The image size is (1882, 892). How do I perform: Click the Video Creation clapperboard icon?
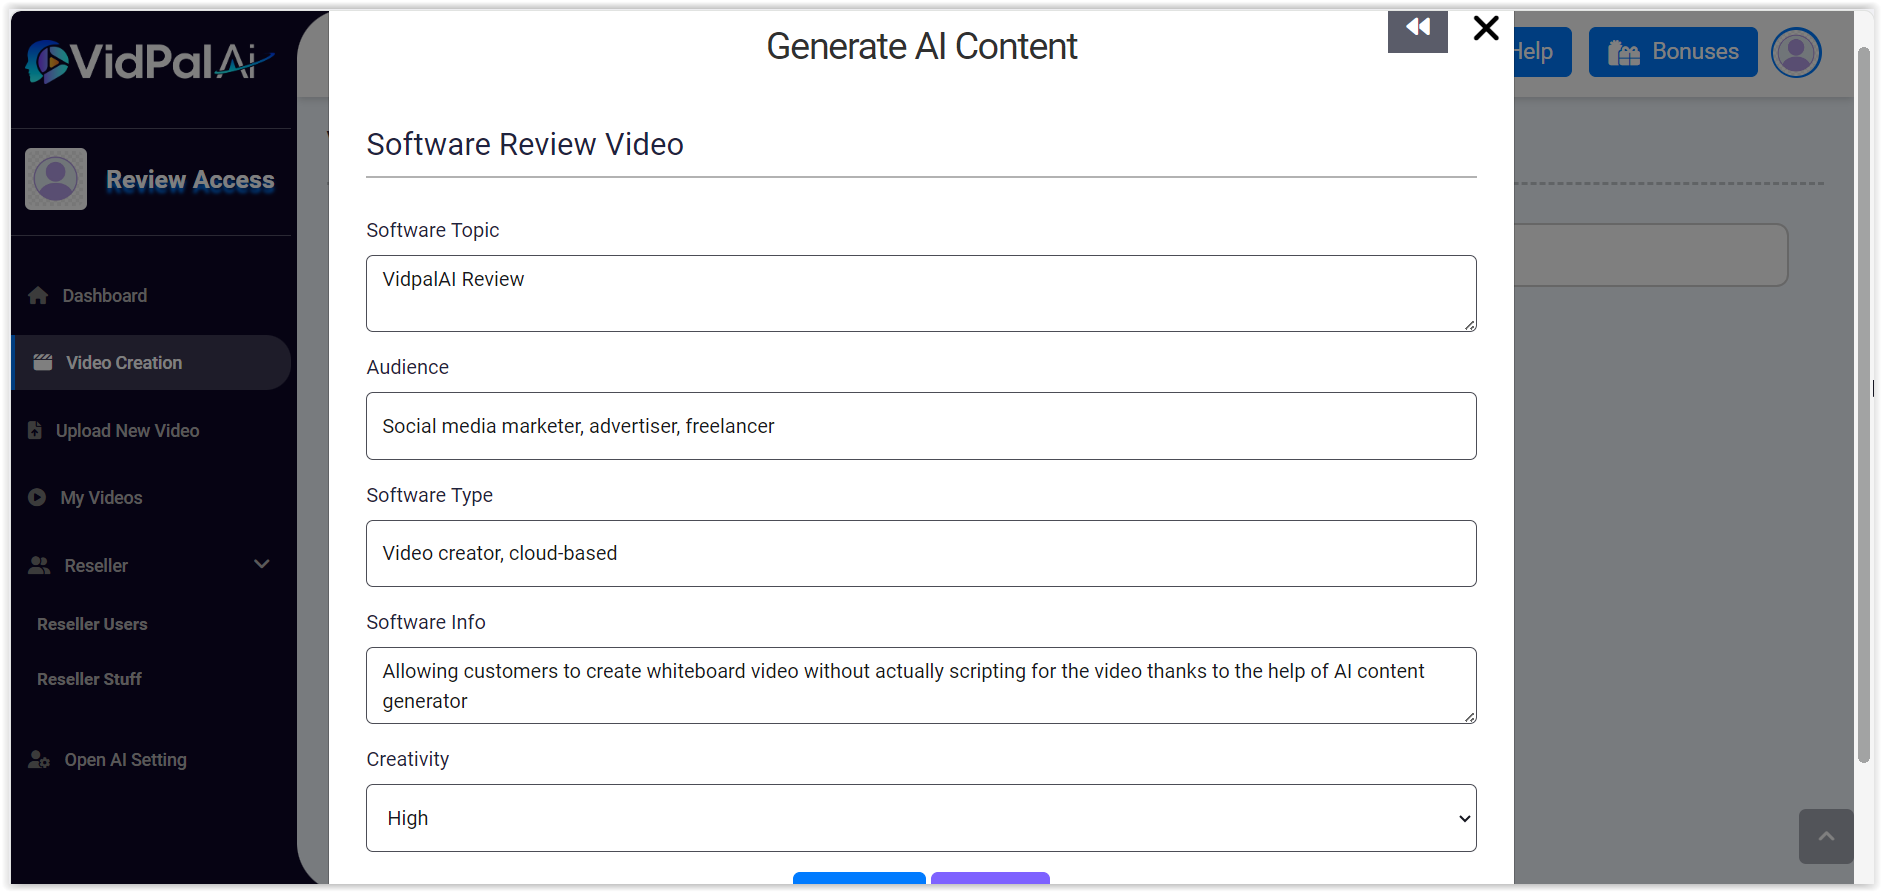tap(43, 362)
